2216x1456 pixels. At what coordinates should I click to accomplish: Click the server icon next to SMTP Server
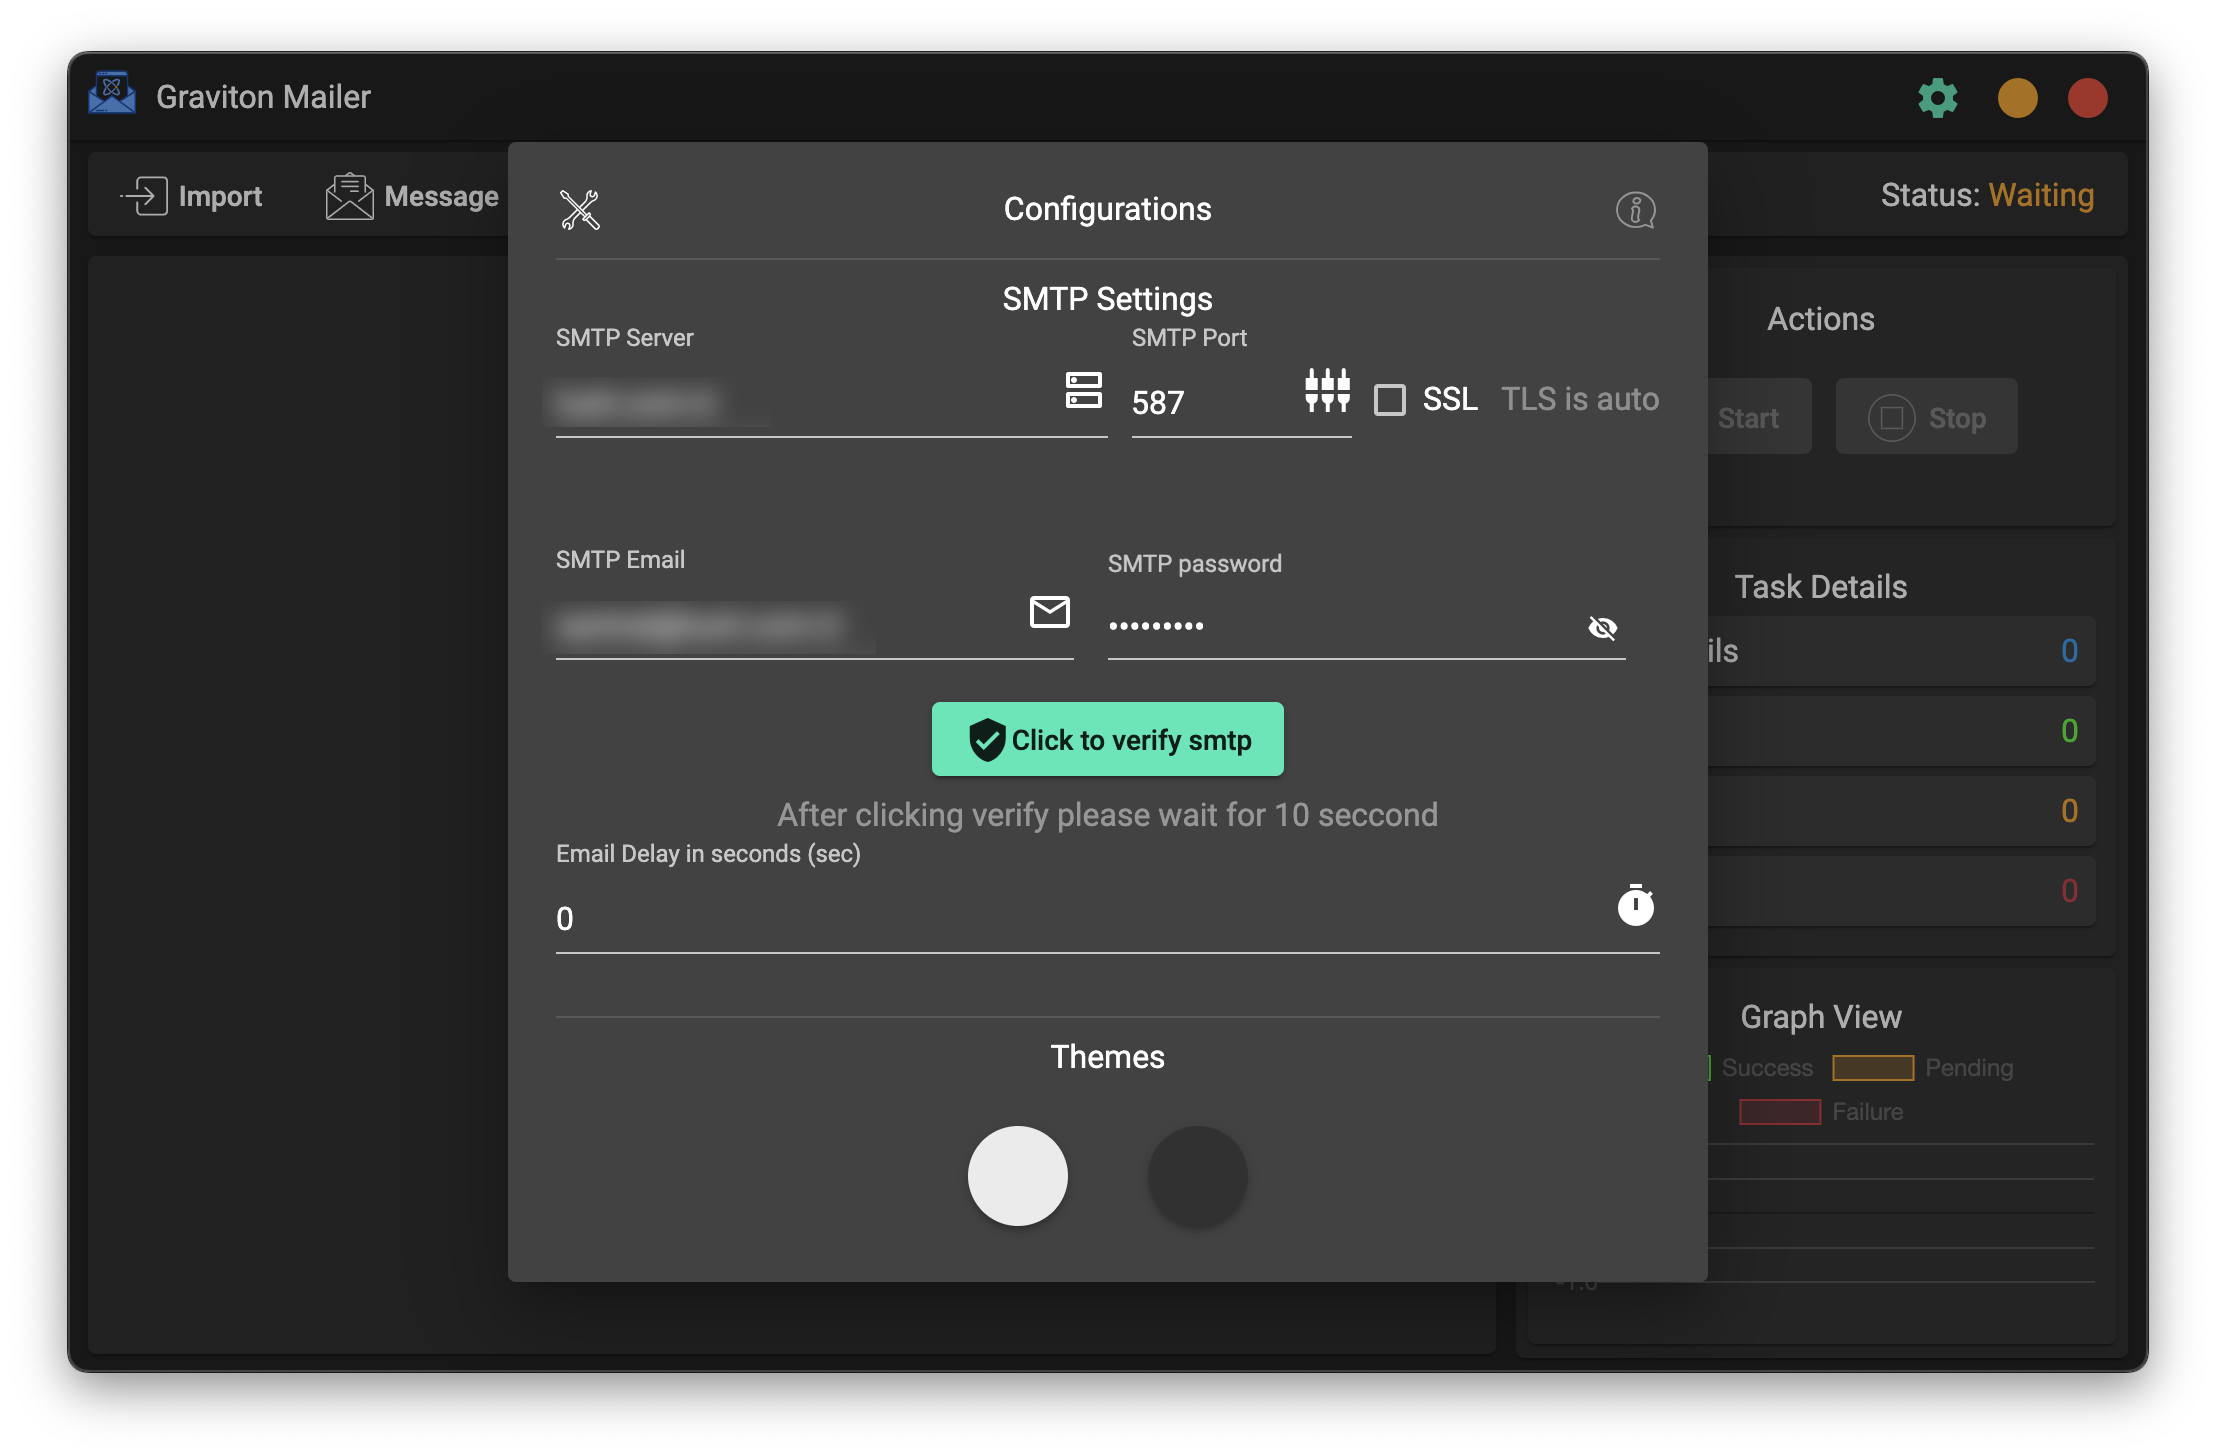[1083, 390]
